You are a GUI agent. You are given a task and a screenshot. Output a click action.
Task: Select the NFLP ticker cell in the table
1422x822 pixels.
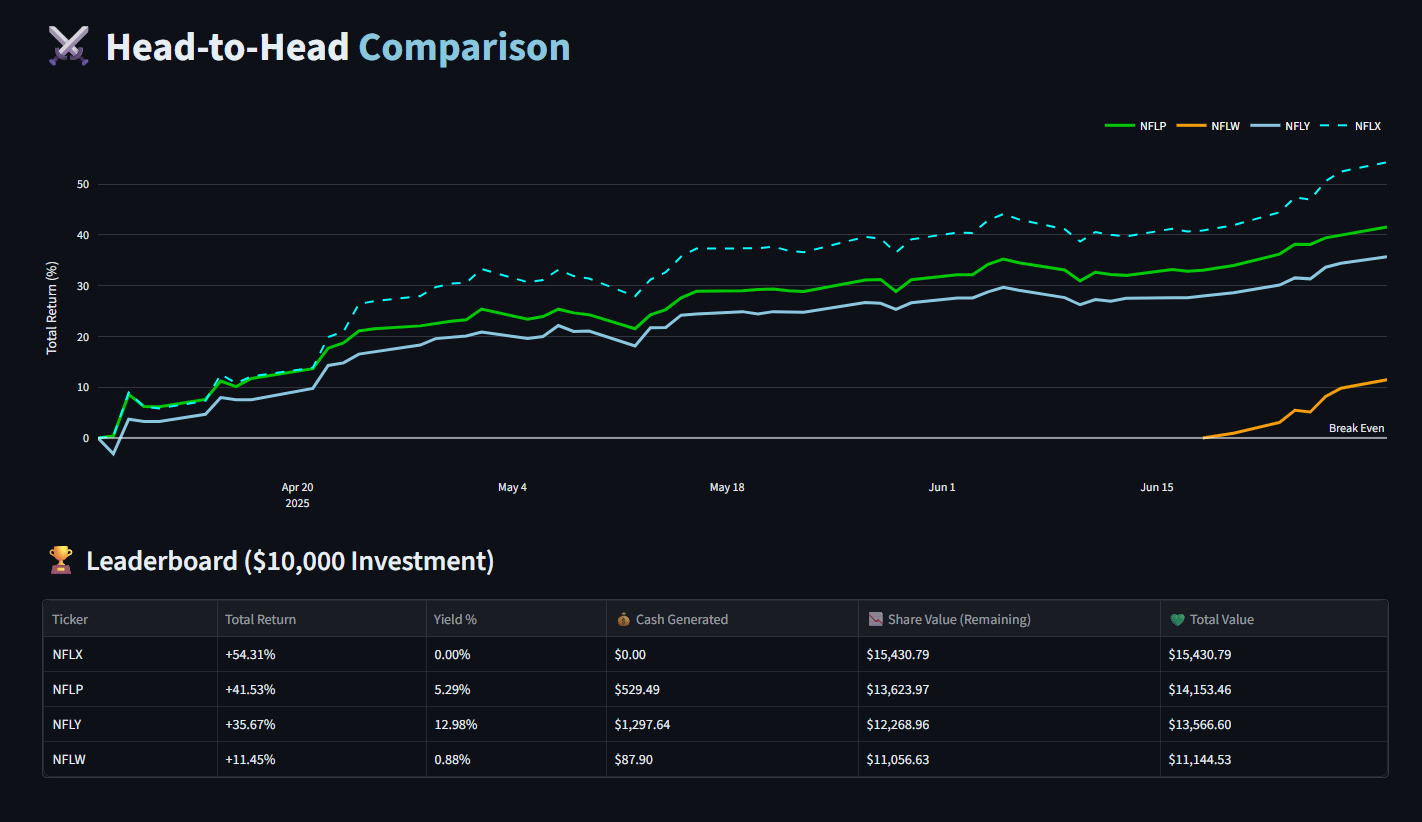pos(130,689)
